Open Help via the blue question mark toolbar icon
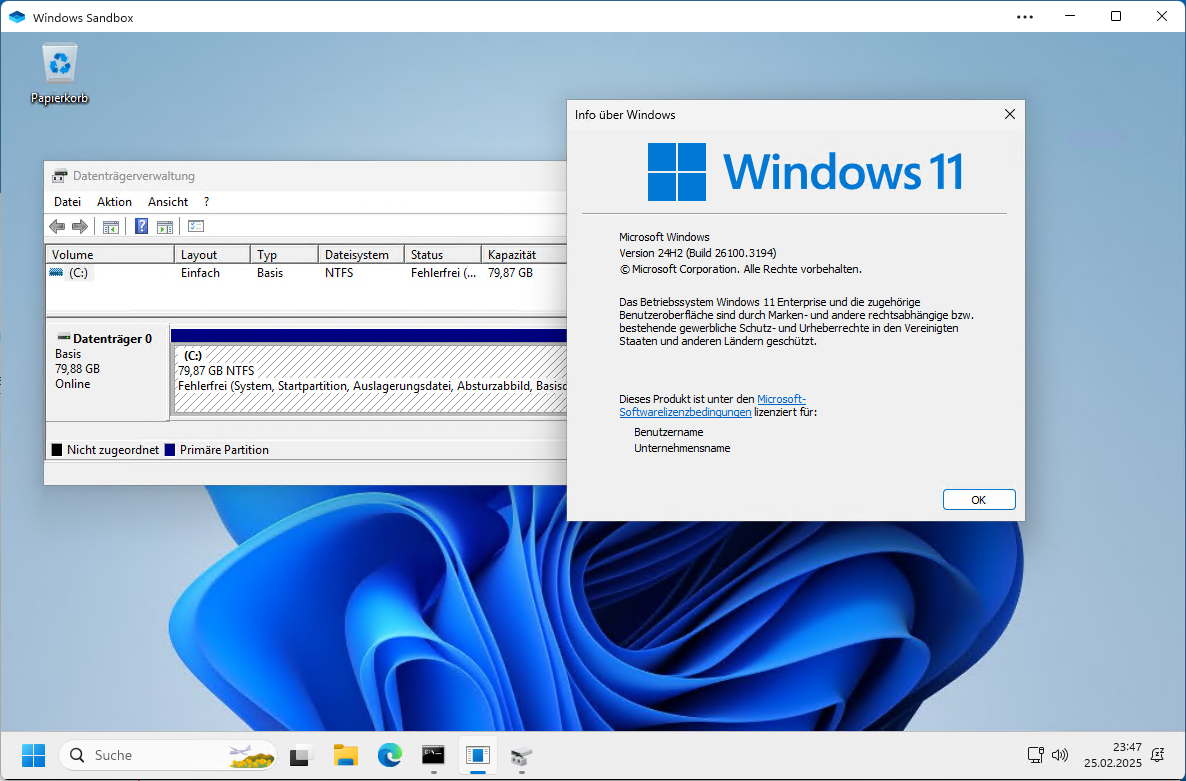Image resolution: width=1186 pixels, height=781 pixels. point(141,226)
